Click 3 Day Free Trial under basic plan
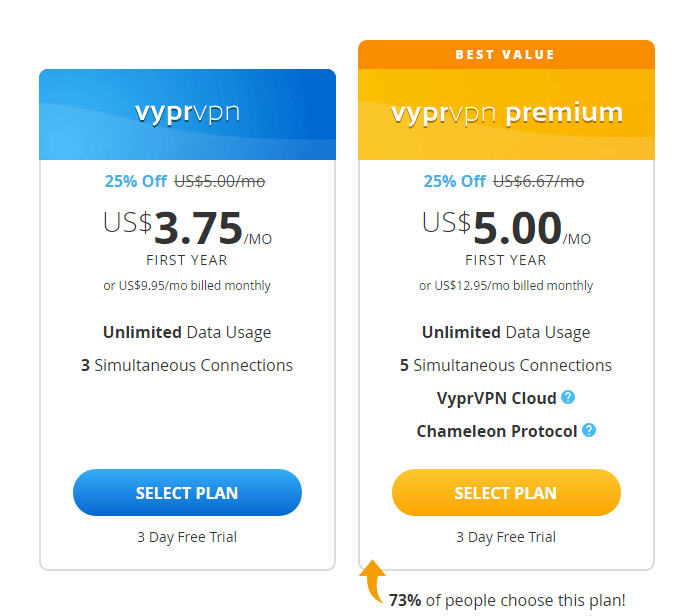 point(187,537)
